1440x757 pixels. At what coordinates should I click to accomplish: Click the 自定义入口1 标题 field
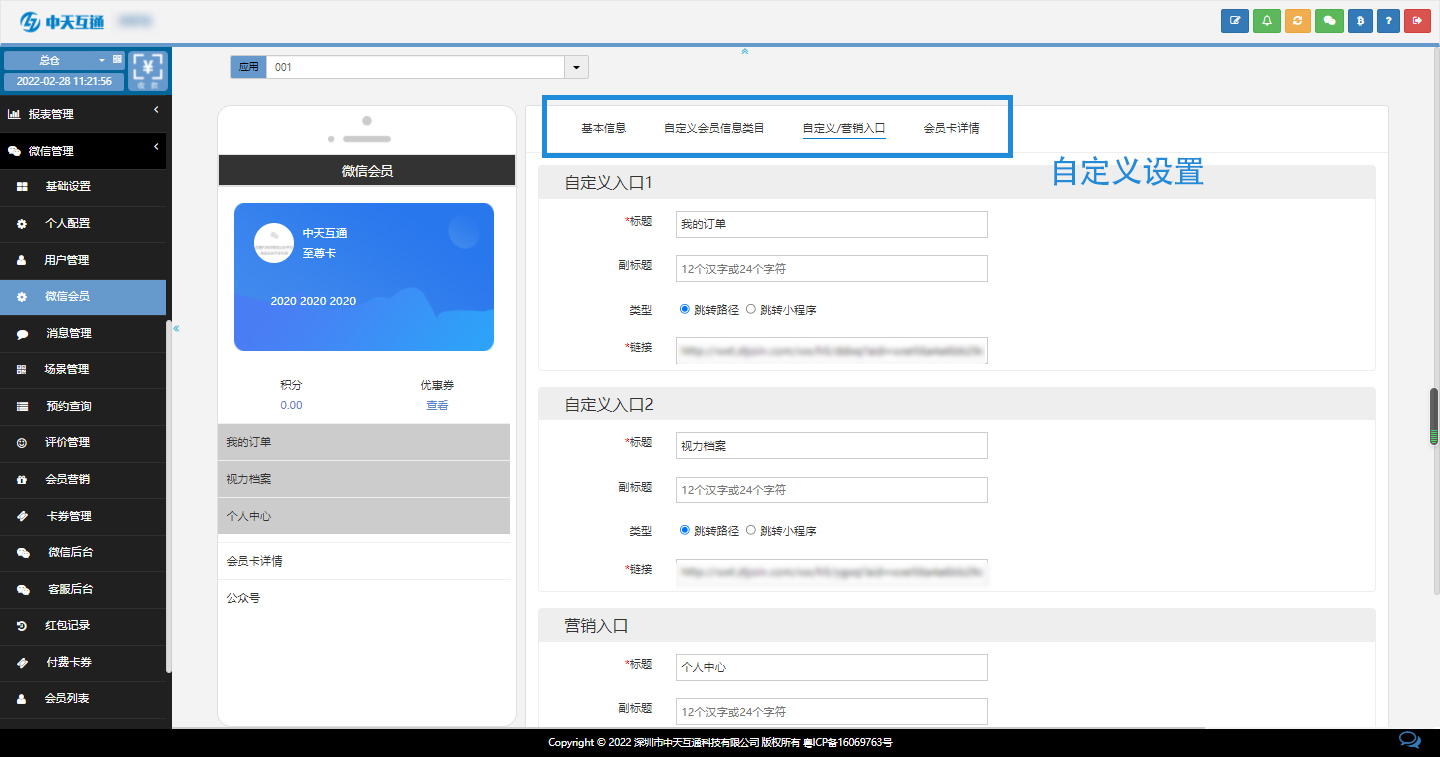click(832, 224)
